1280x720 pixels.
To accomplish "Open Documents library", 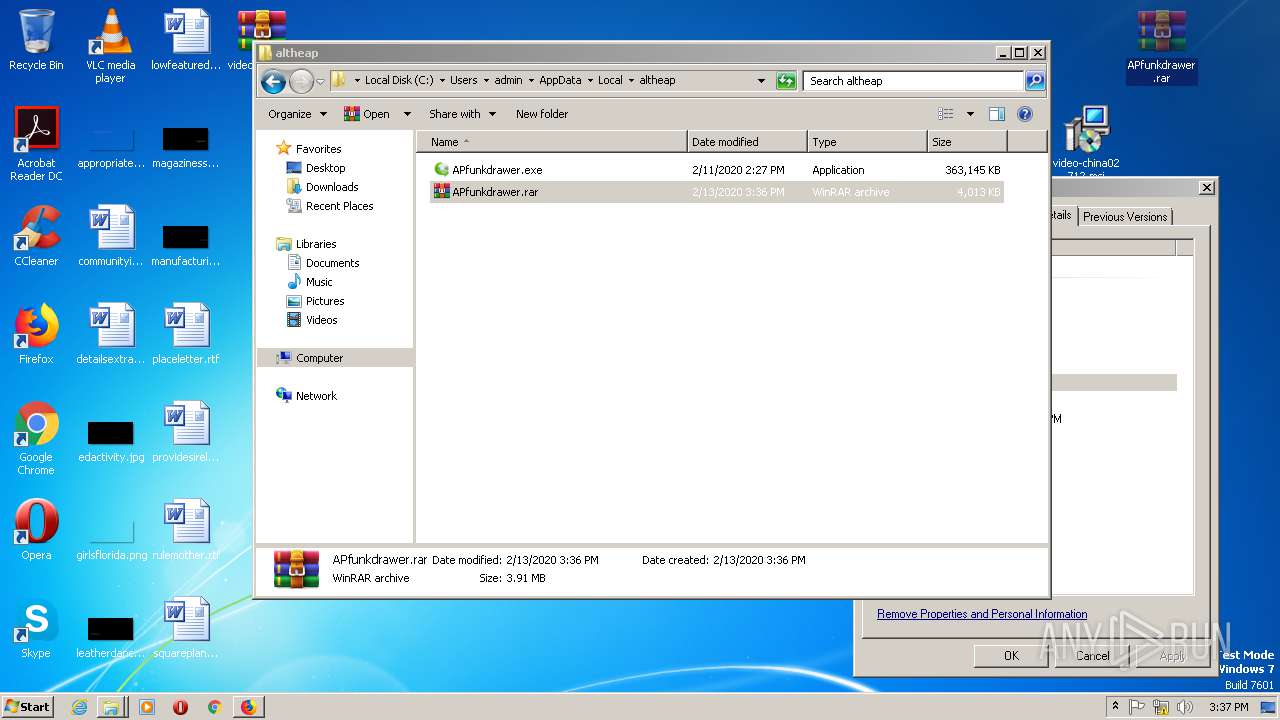I will 332,263.
